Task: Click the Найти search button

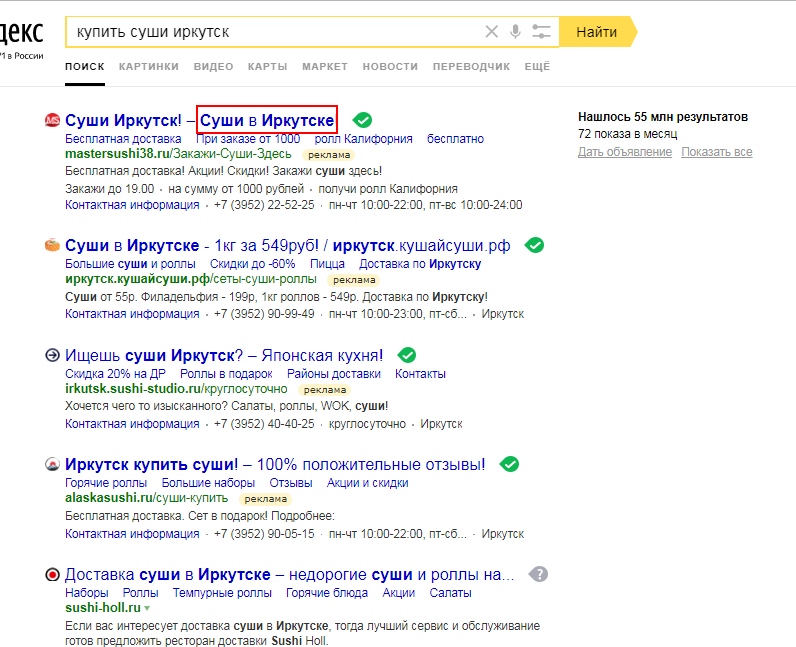Action: click(x=597, y=31)
